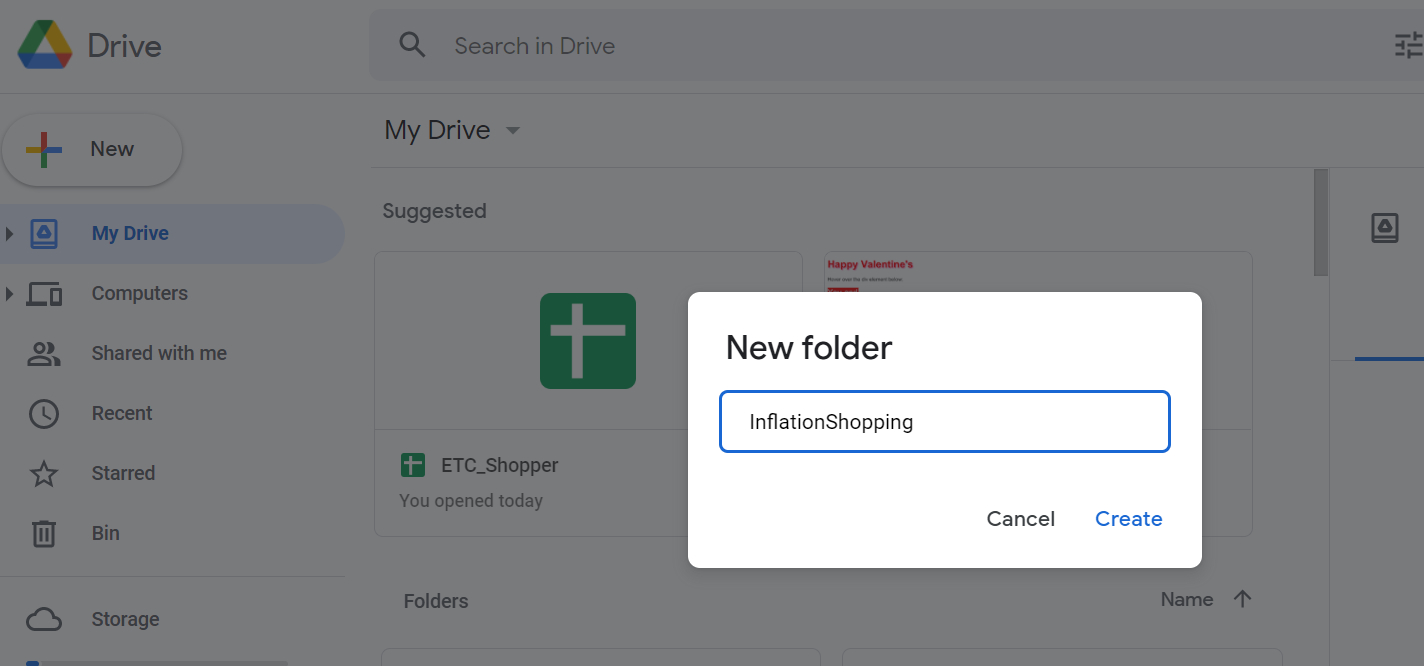Click the colorful plus New icon
Viewport: 1424px width, 666px height.
[44, 150]
